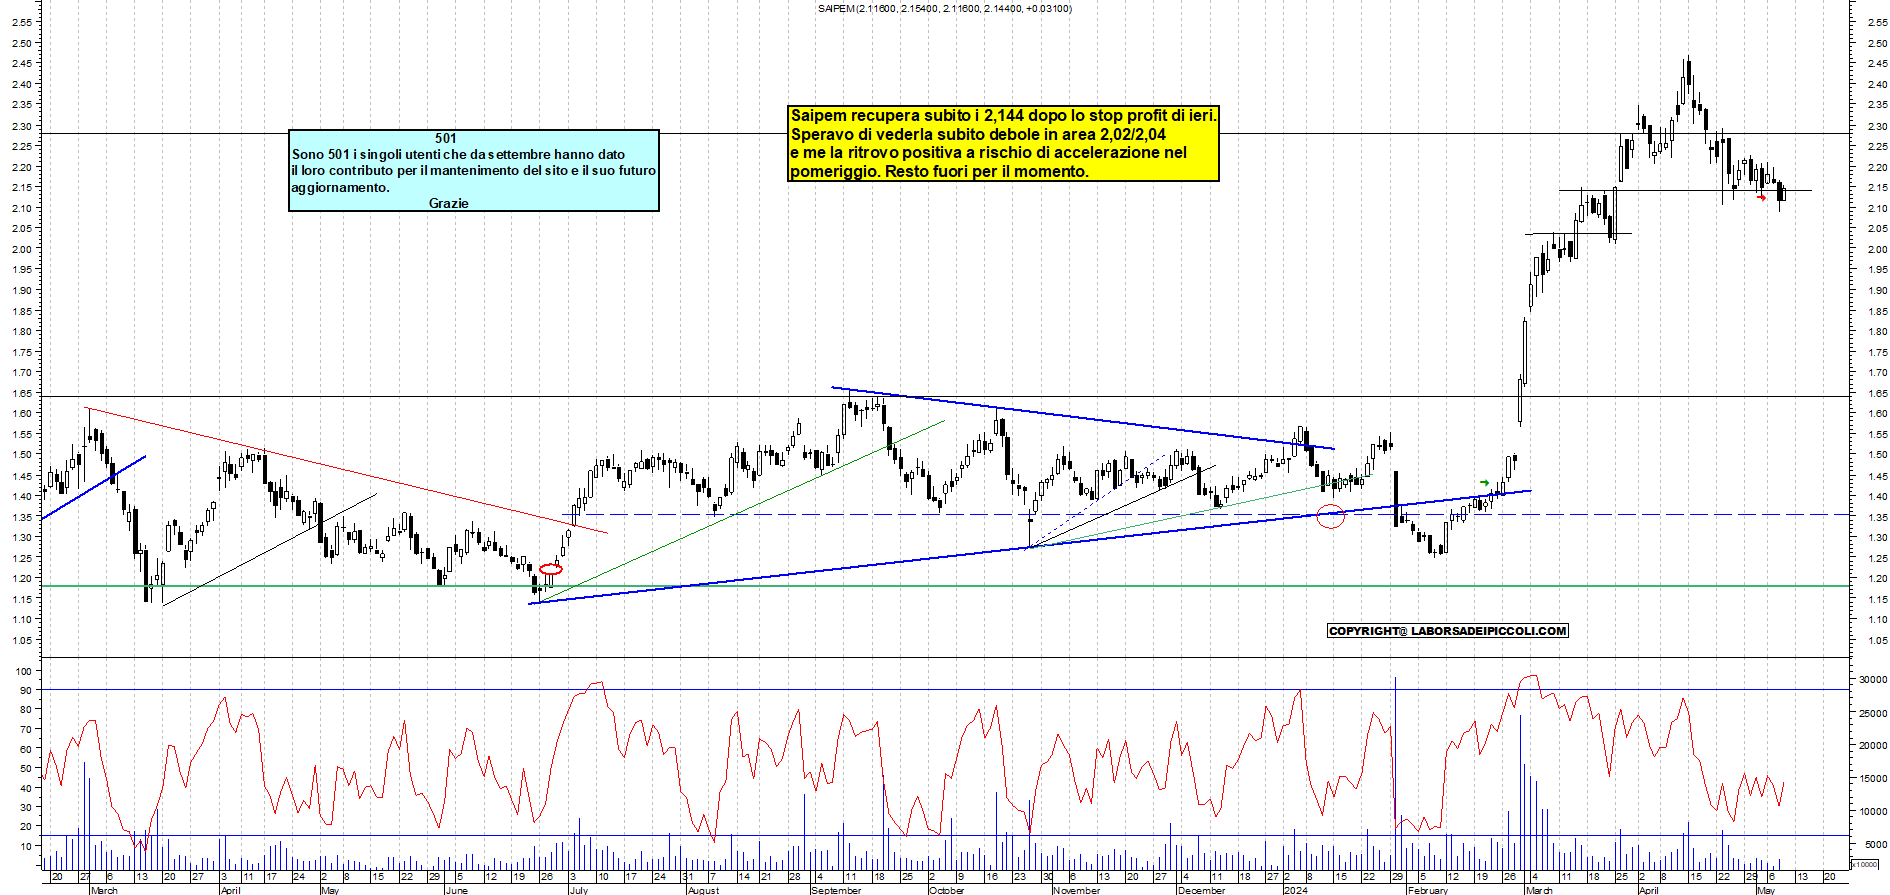Click the '40' oscillator scale value

pos(26,788)
